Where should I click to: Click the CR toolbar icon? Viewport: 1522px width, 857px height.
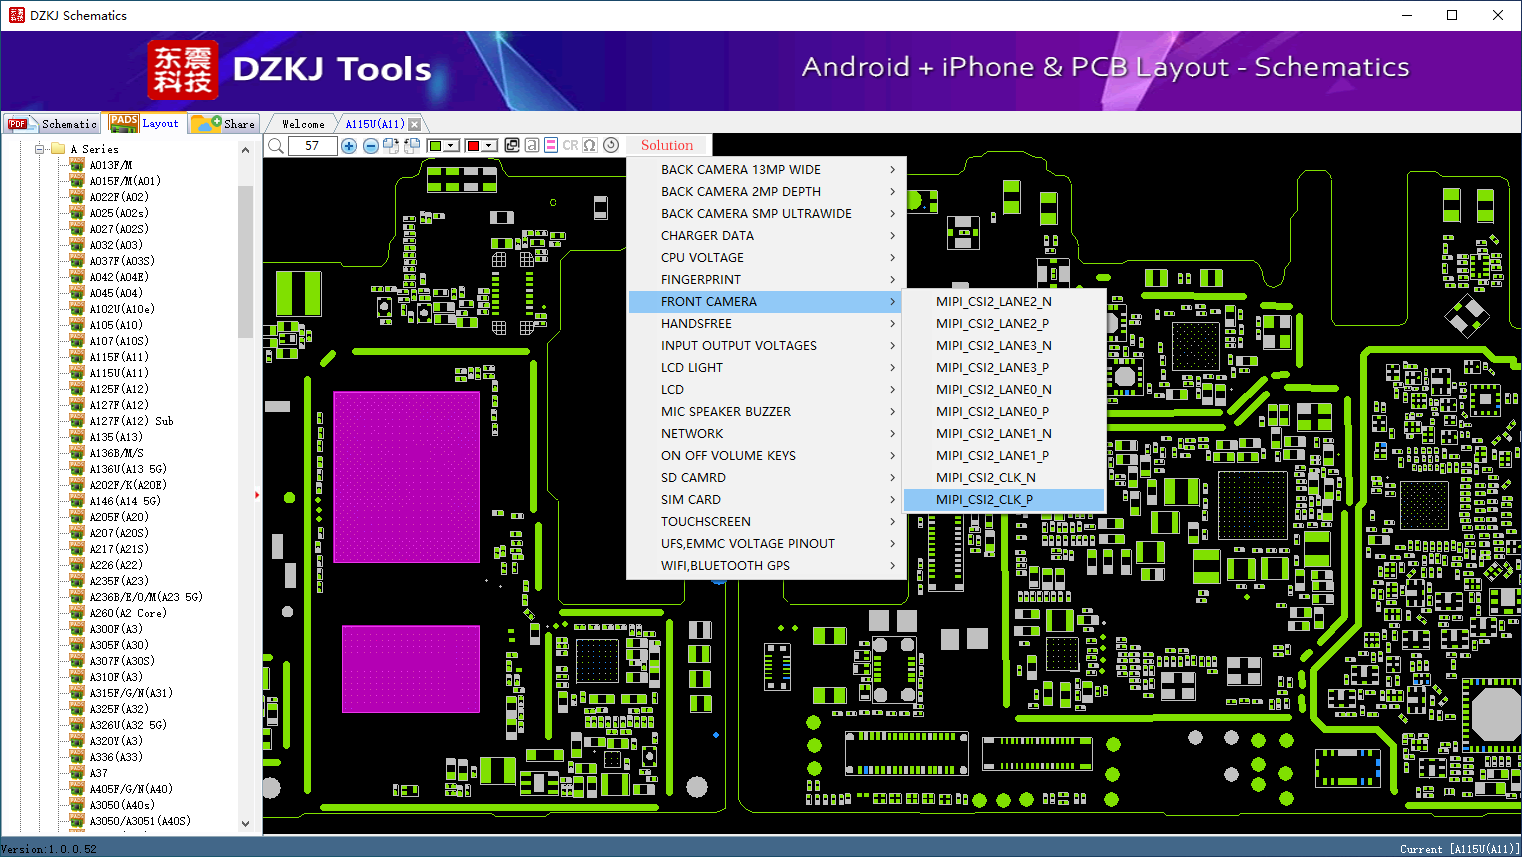570,145
